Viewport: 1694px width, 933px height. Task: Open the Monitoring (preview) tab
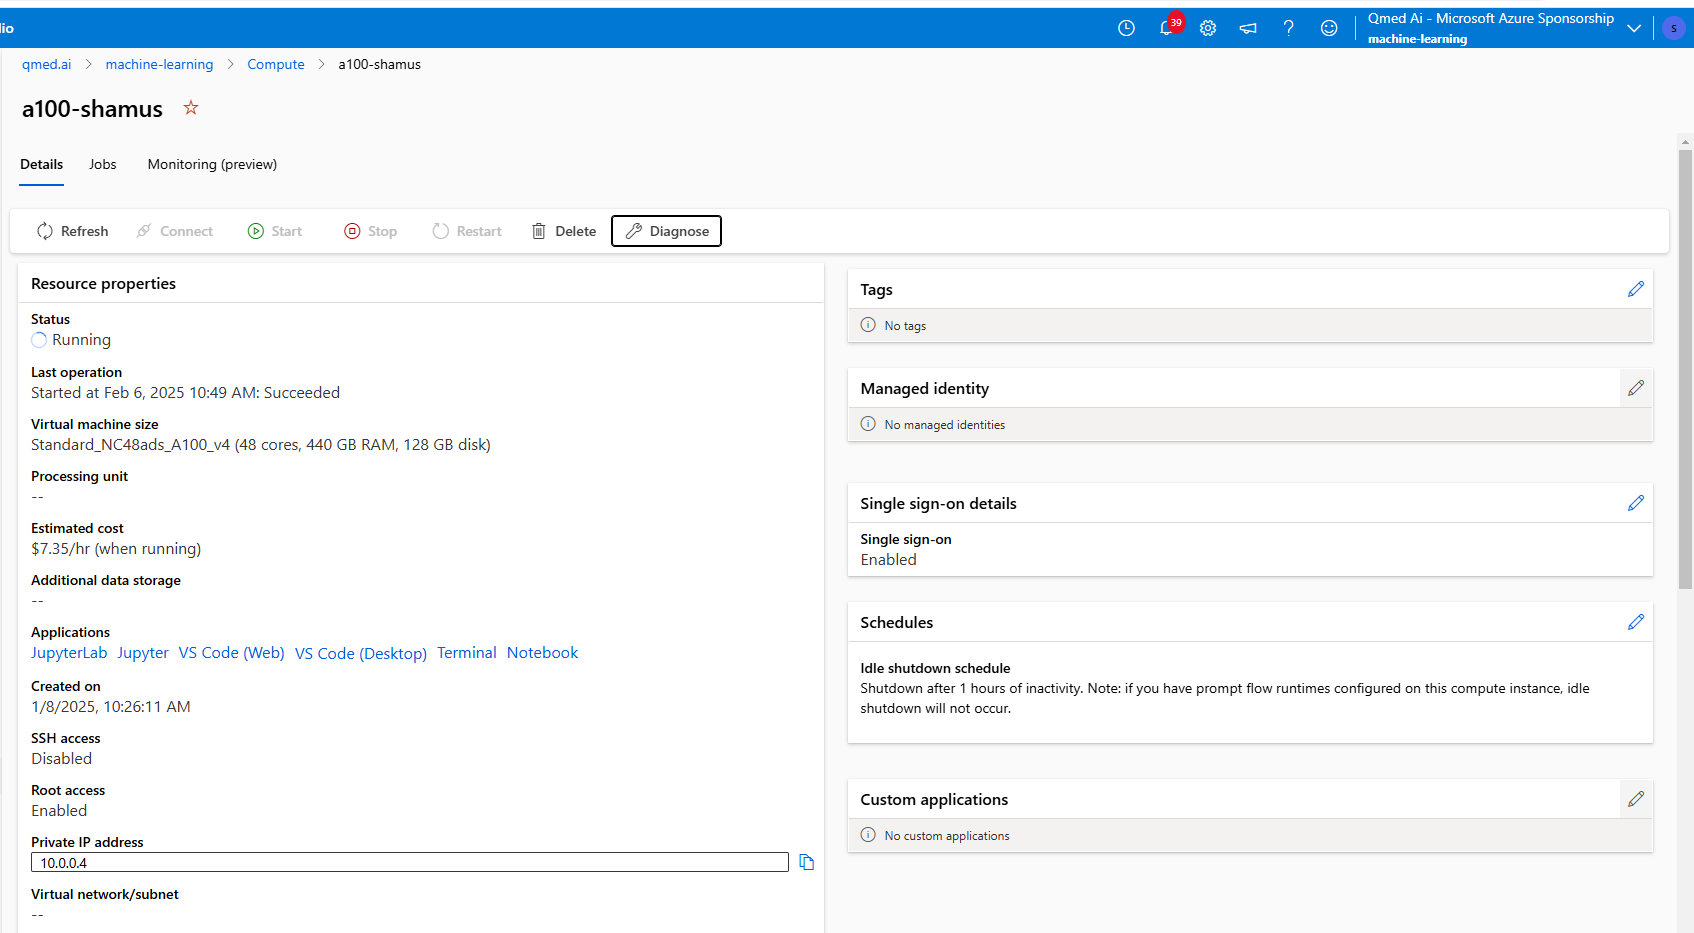tap(212, 164)
